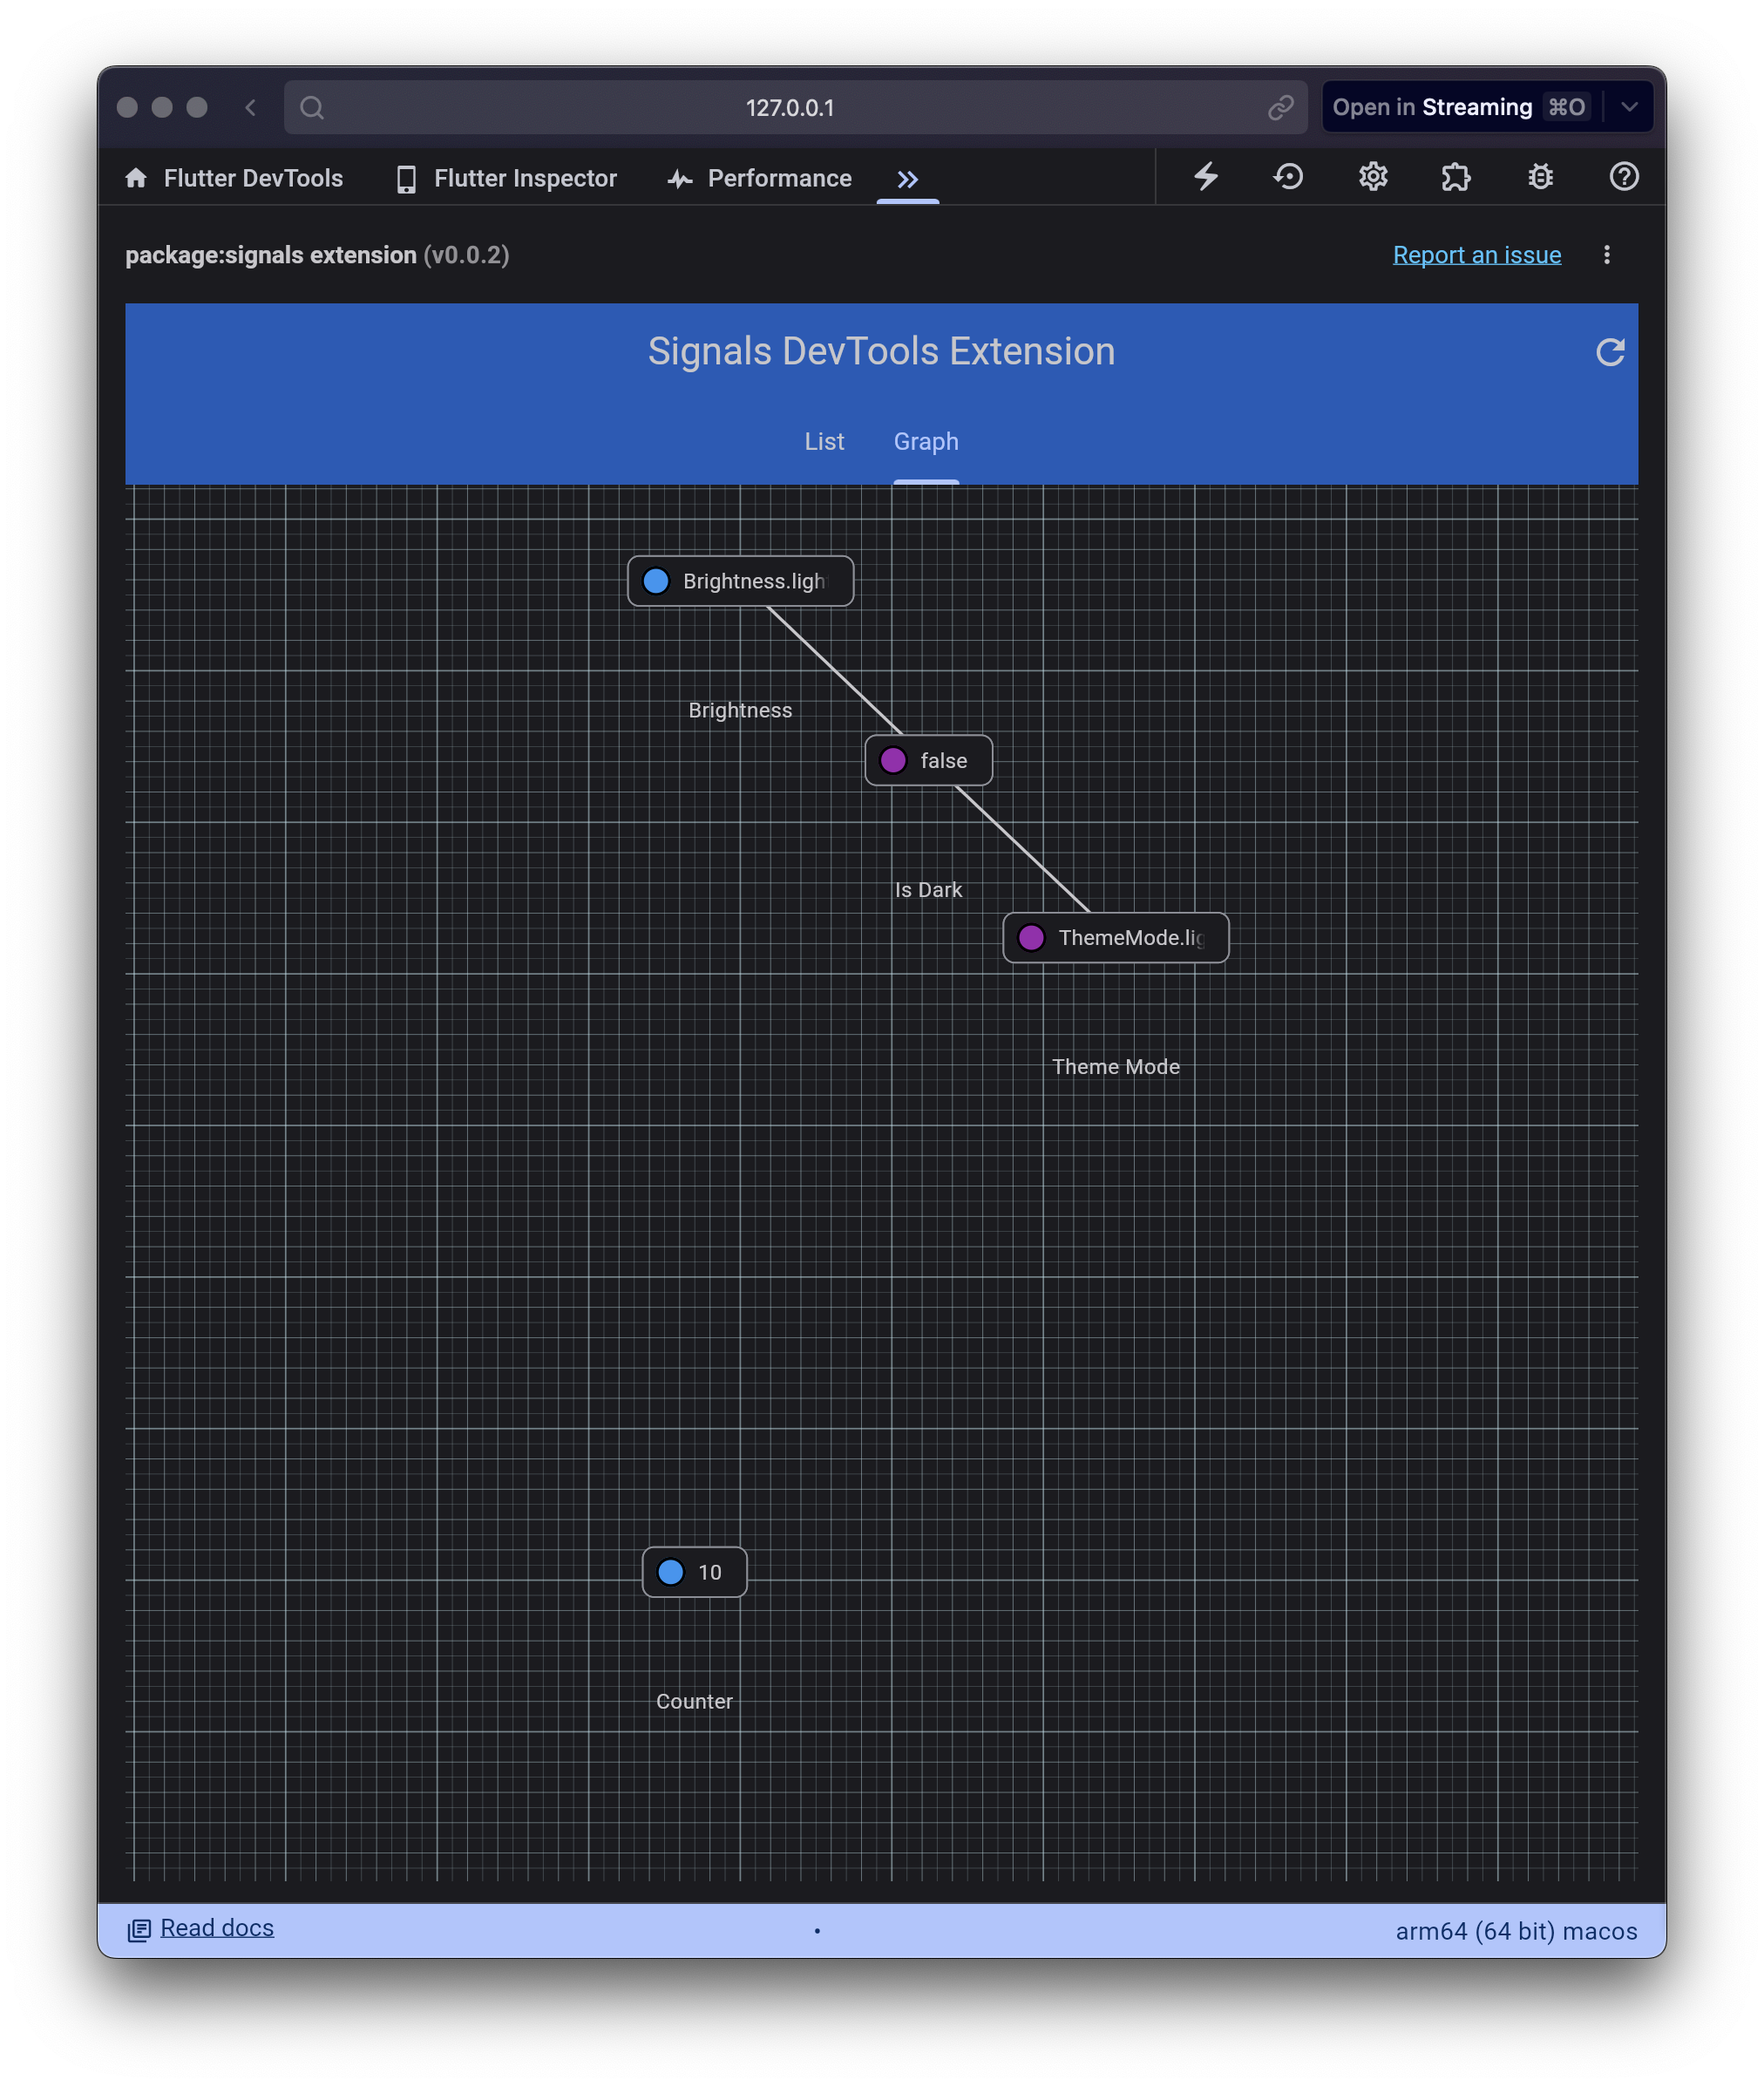Open the Read docs link
Screen dimensions: 1764x2087
pos(216,1927)
